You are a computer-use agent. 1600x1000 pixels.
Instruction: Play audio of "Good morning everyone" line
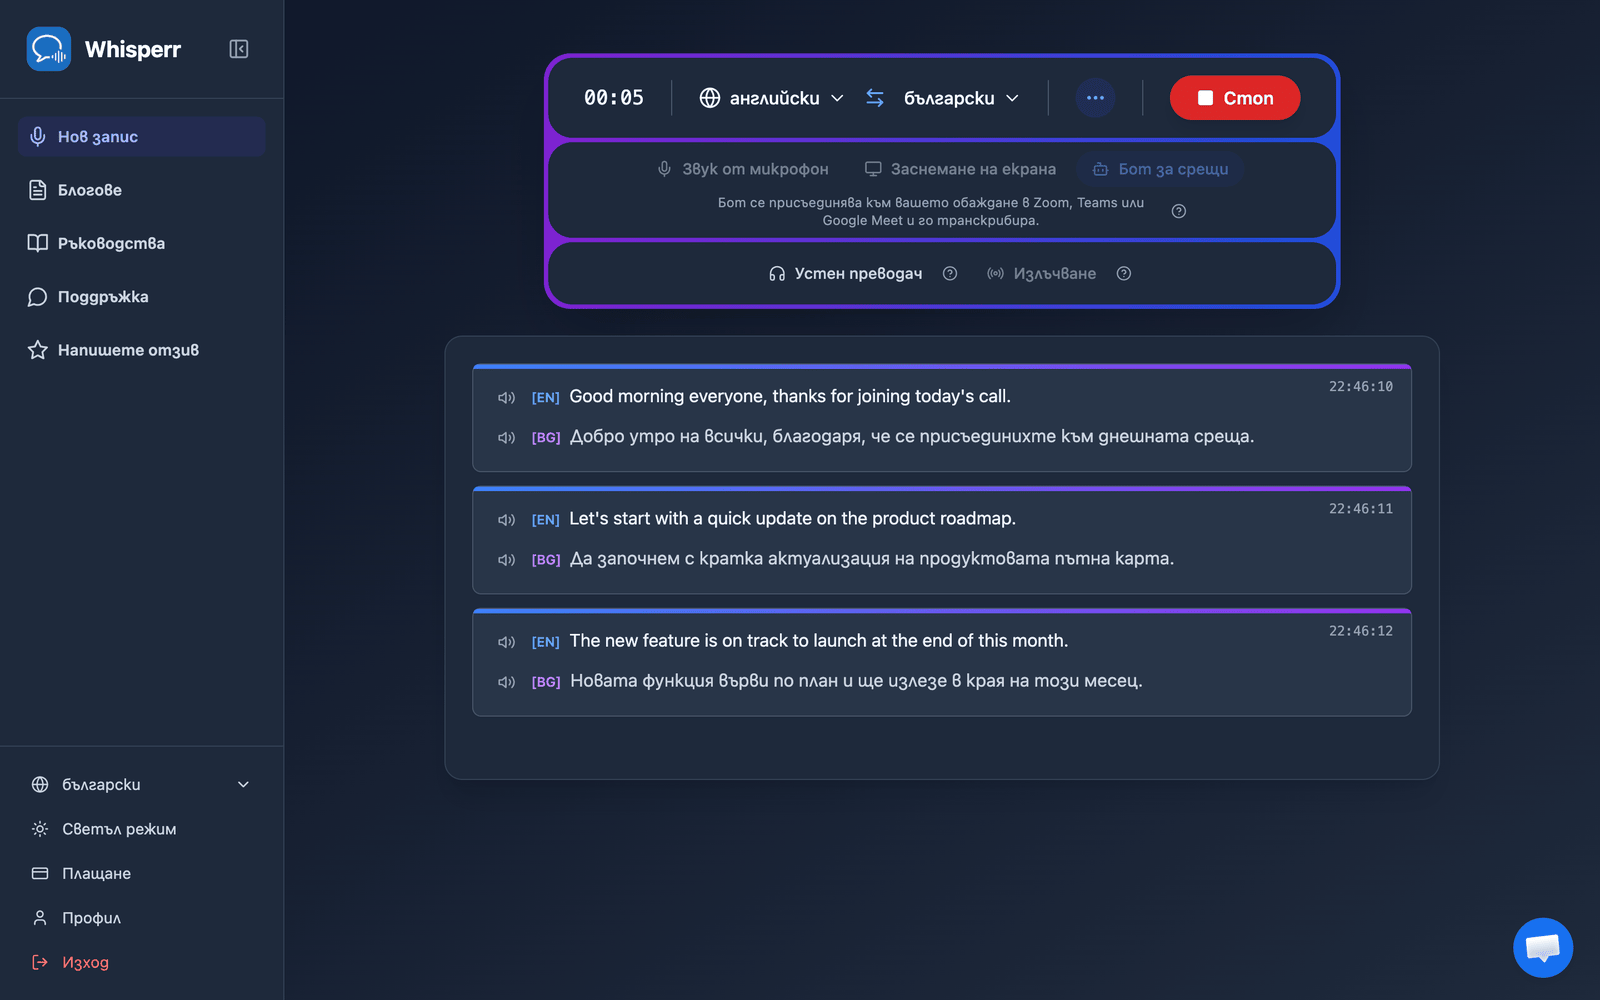click(x=507, y=398)
